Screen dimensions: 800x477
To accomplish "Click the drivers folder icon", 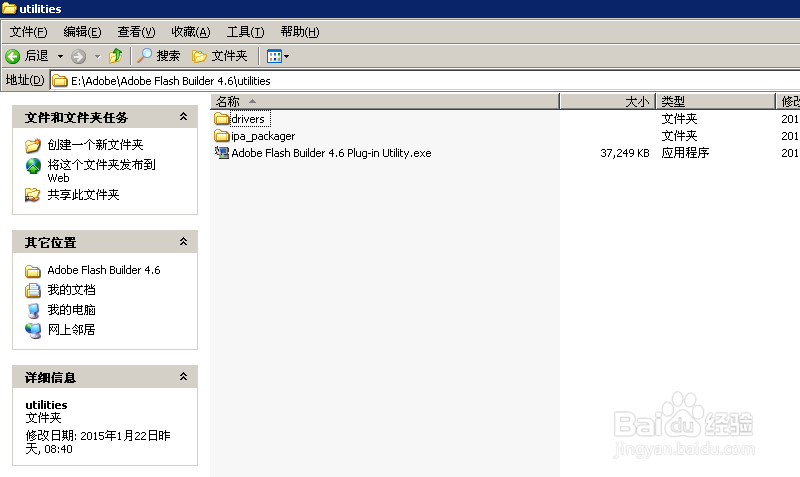I will 221,119.
